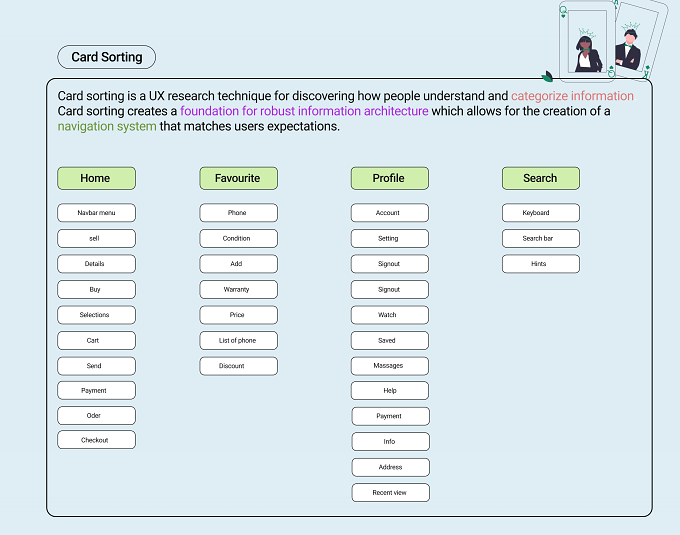Click the sell card

click(96, 238)
